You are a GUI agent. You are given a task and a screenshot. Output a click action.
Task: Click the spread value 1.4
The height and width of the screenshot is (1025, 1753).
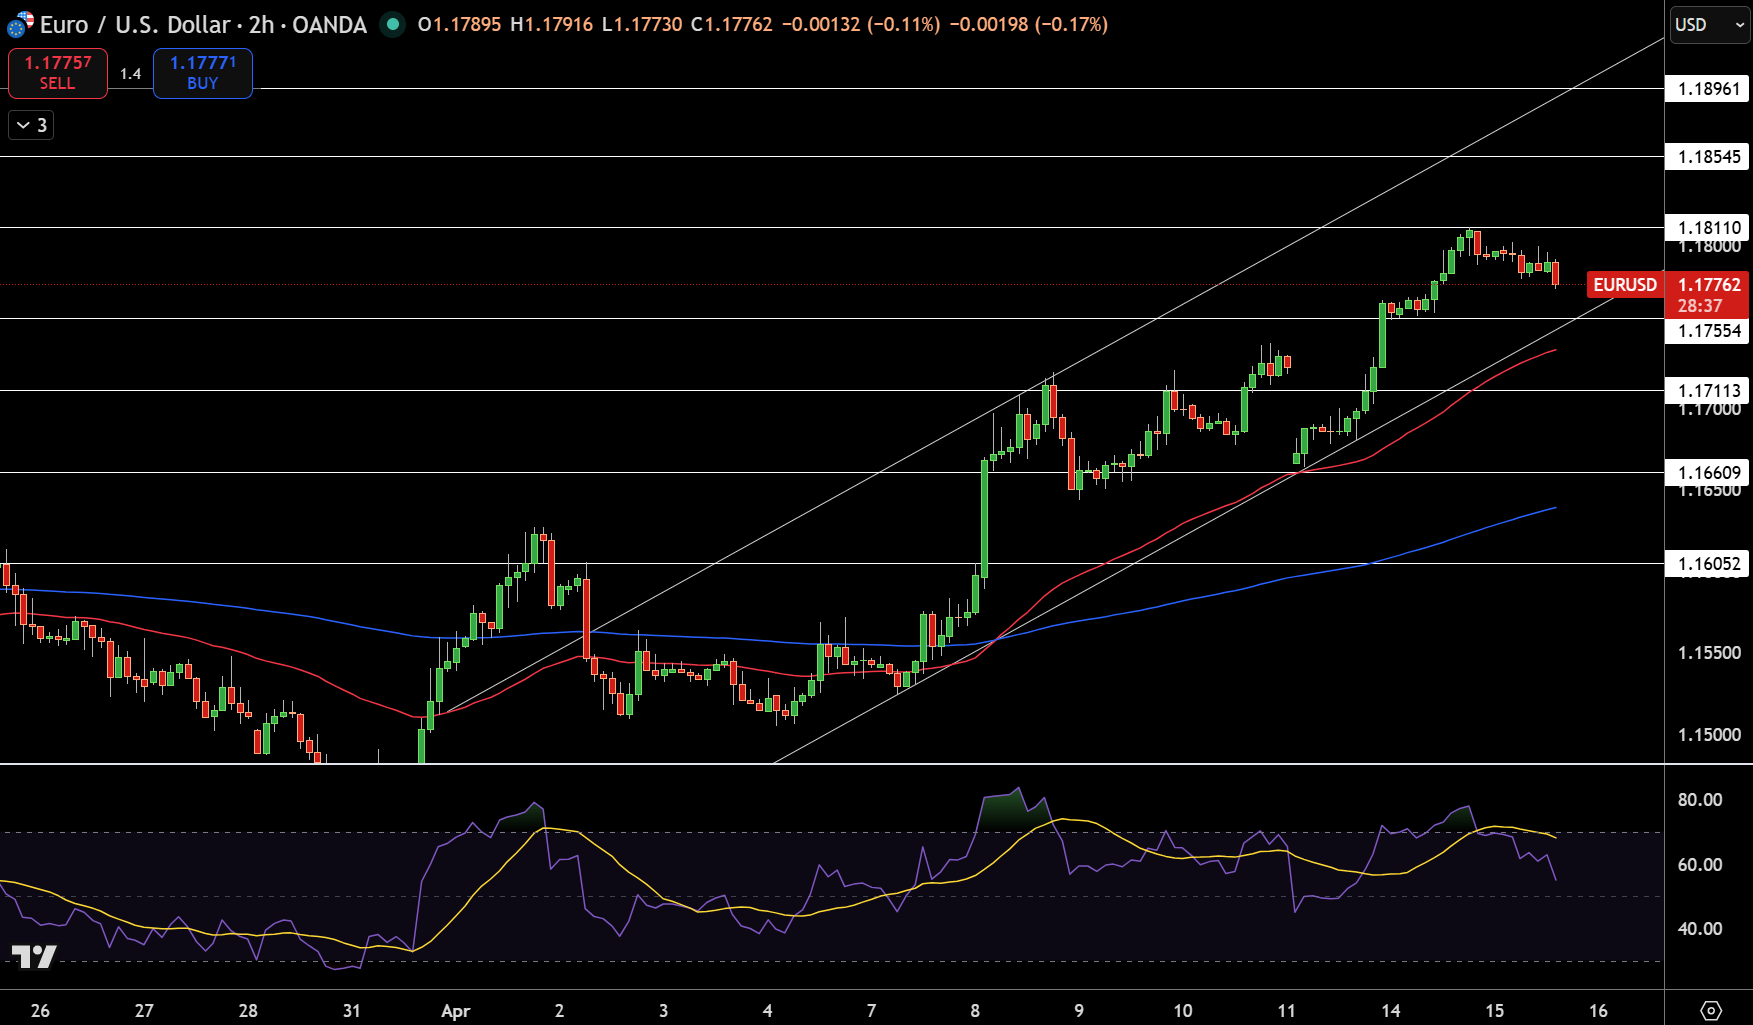(x=130, y=74)
